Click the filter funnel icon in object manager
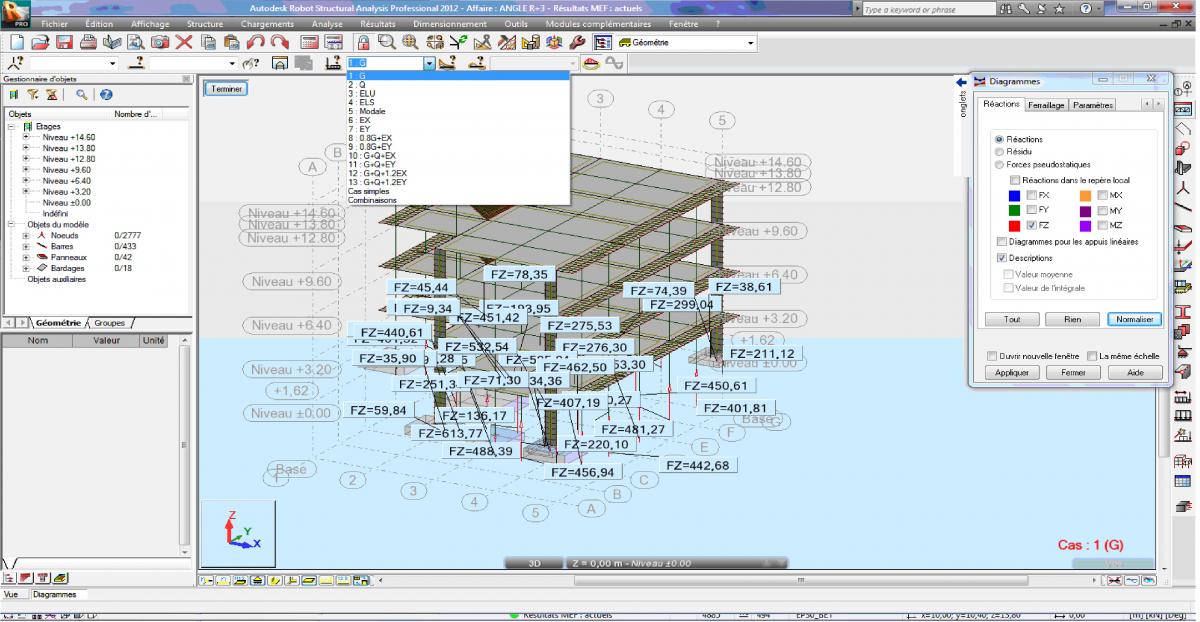The width and height of the screenshot is (1200, 622). click(33, 94)
